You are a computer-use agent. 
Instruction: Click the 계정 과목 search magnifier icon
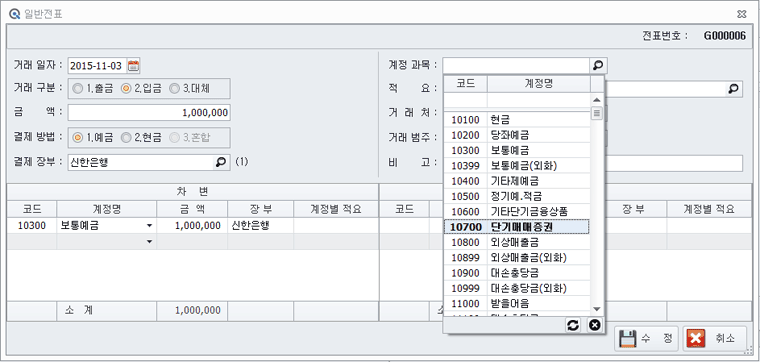point(598,65)
